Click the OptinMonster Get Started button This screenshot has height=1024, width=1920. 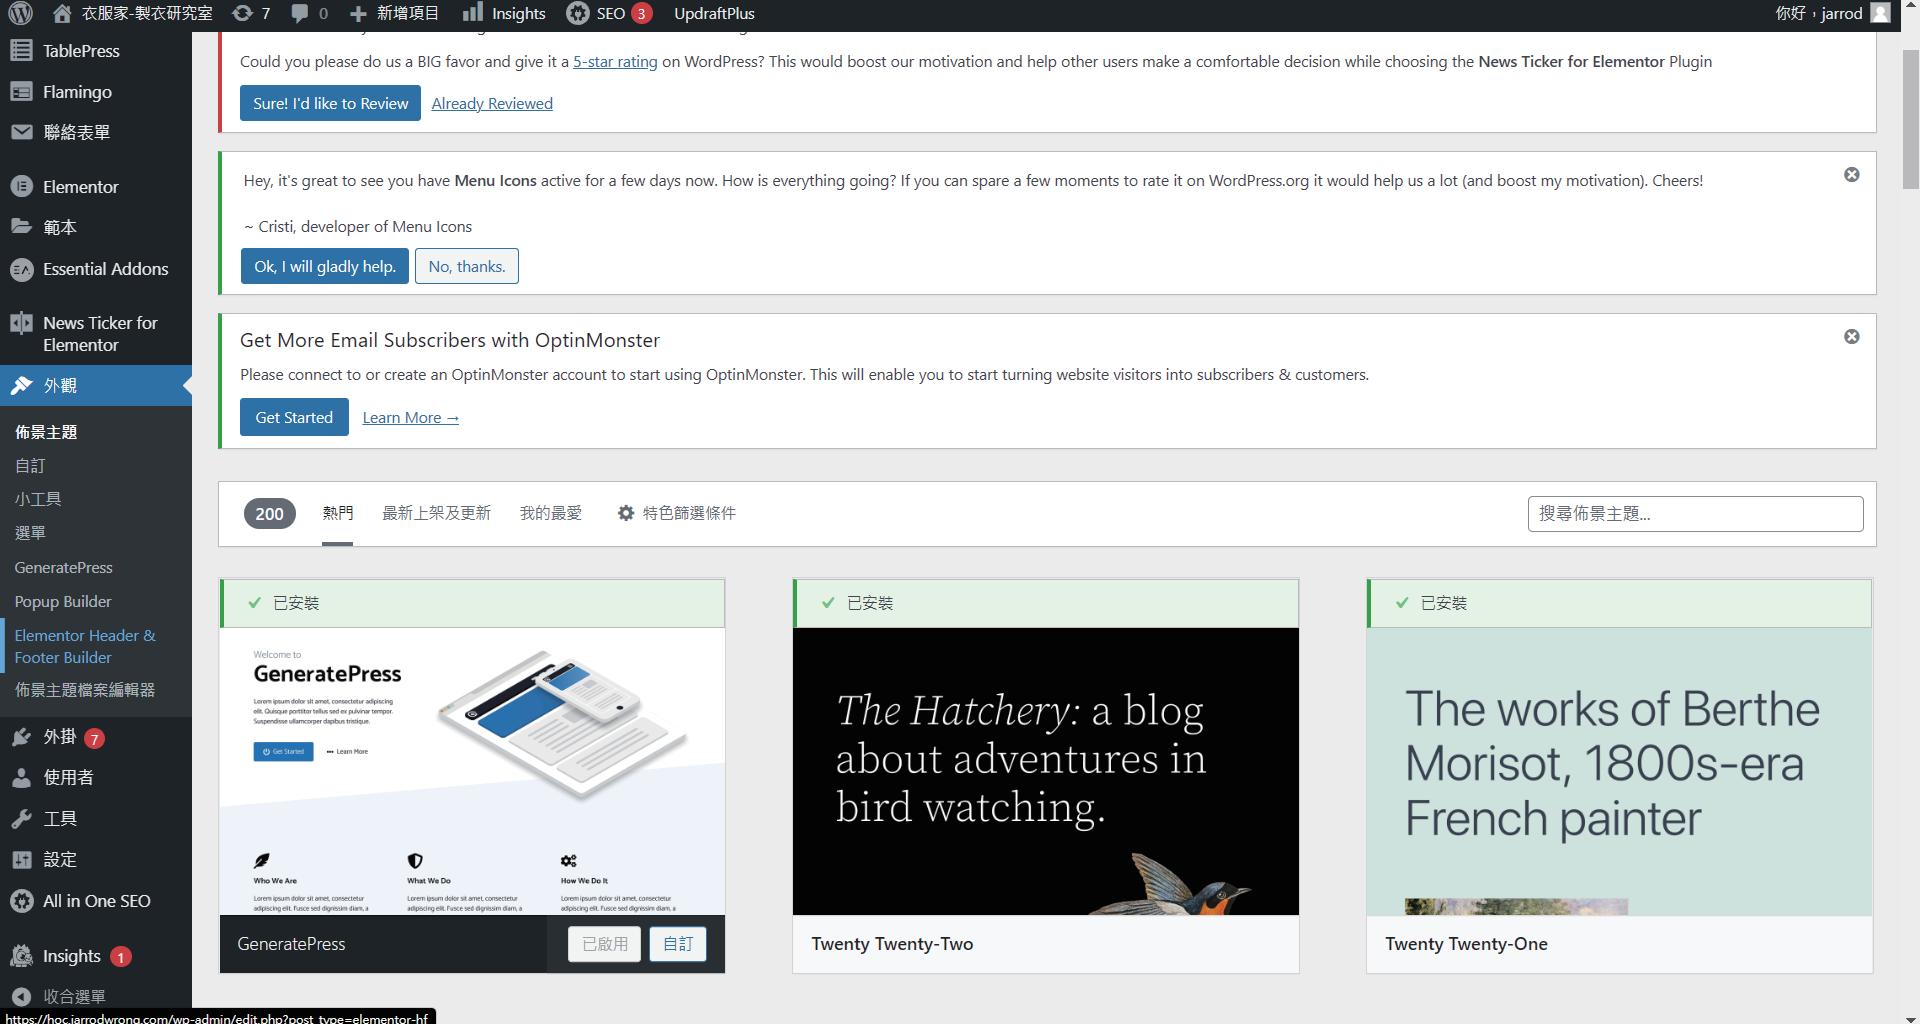[294, 417]
